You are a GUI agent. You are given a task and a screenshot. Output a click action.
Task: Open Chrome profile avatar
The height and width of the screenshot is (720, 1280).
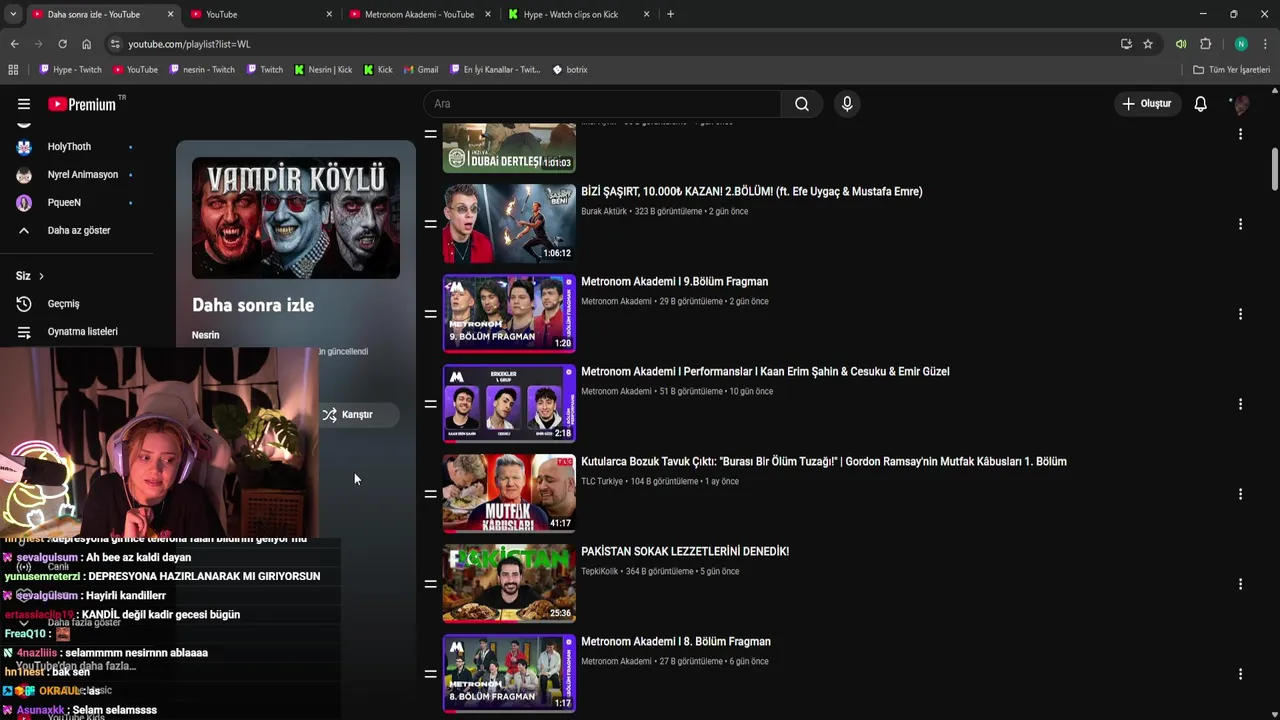pos(1241,44)
